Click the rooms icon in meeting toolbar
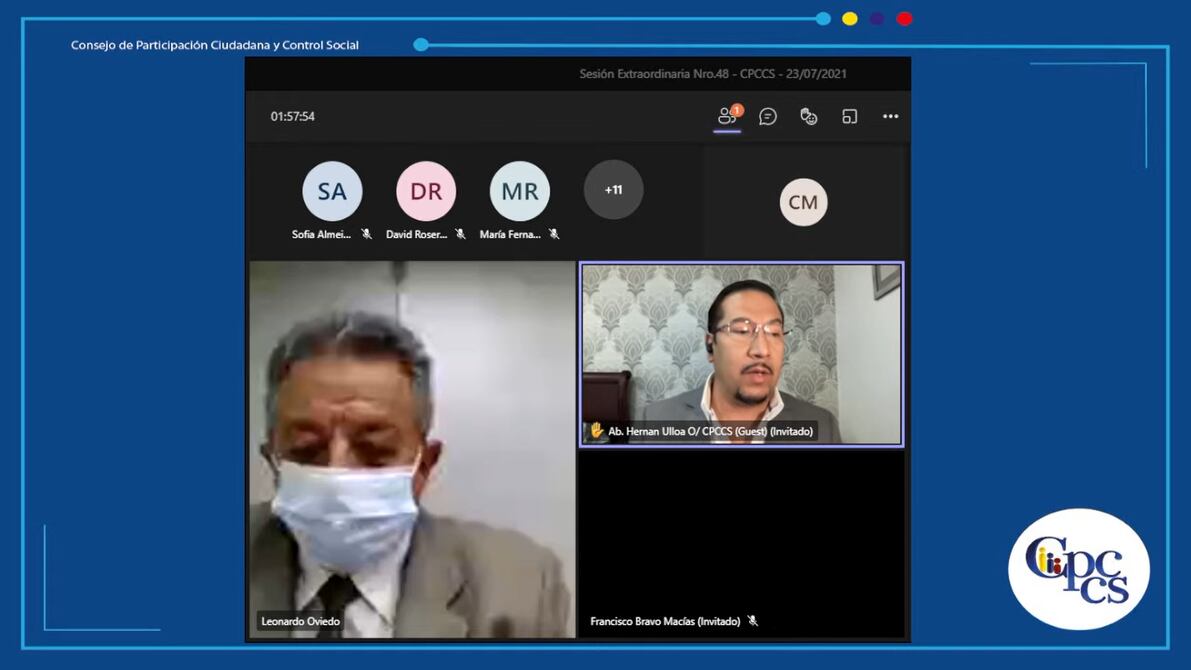 point(850,117)
